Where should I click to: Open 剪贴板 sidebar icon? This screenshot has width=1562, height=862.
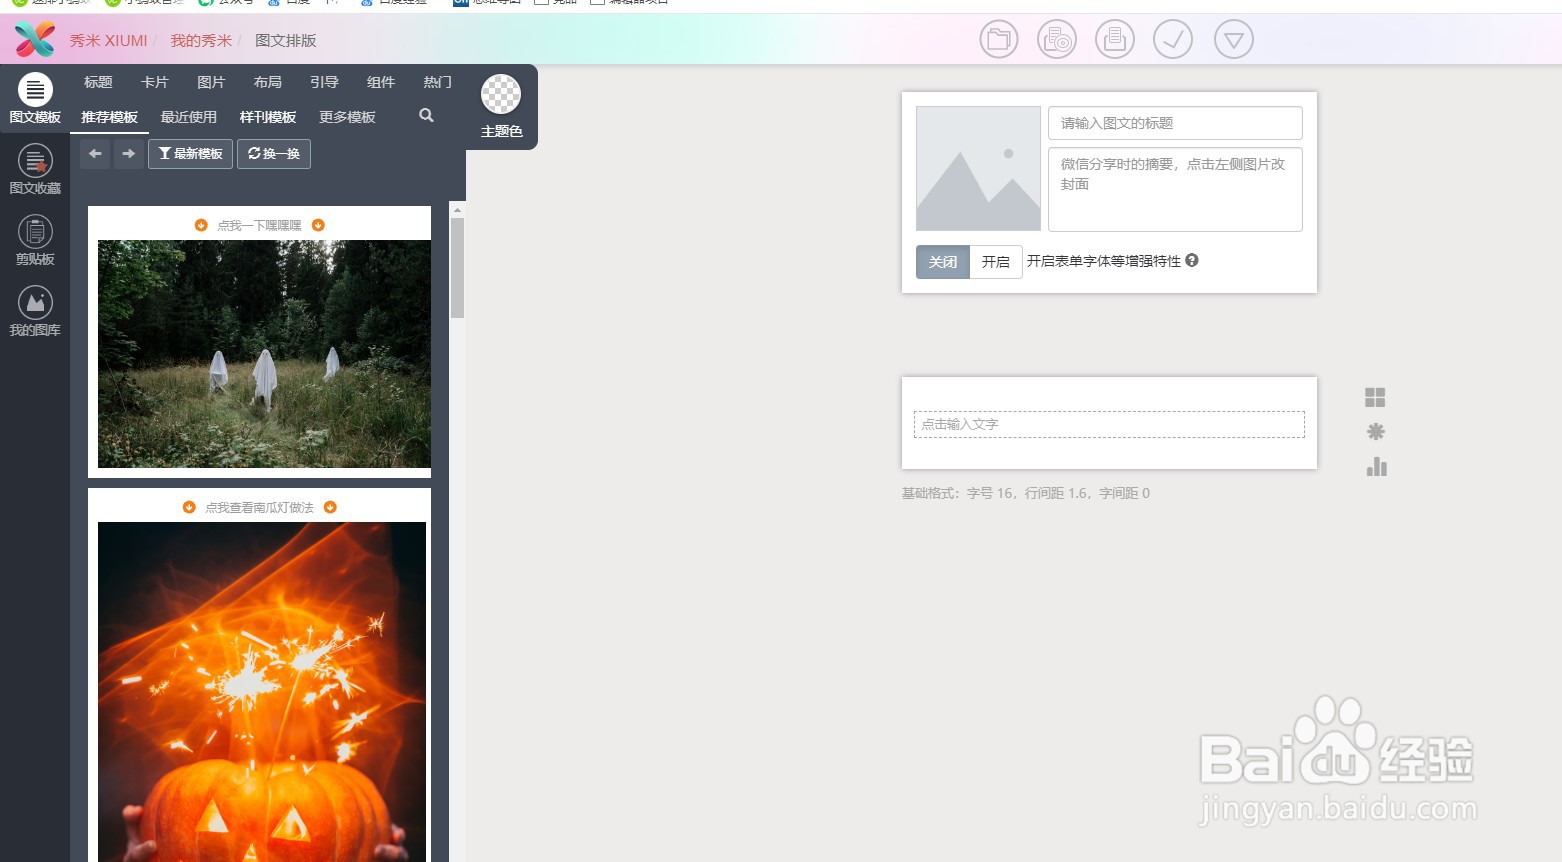(35, 241)
